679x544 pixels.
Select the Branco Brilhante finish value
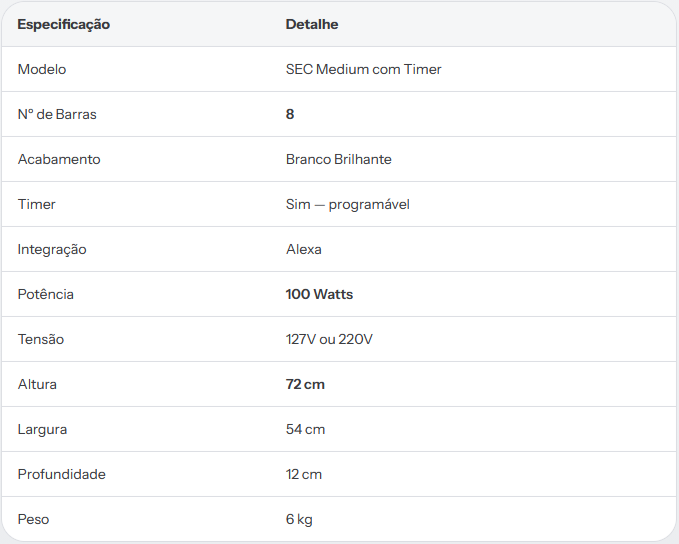click(339, 159)
